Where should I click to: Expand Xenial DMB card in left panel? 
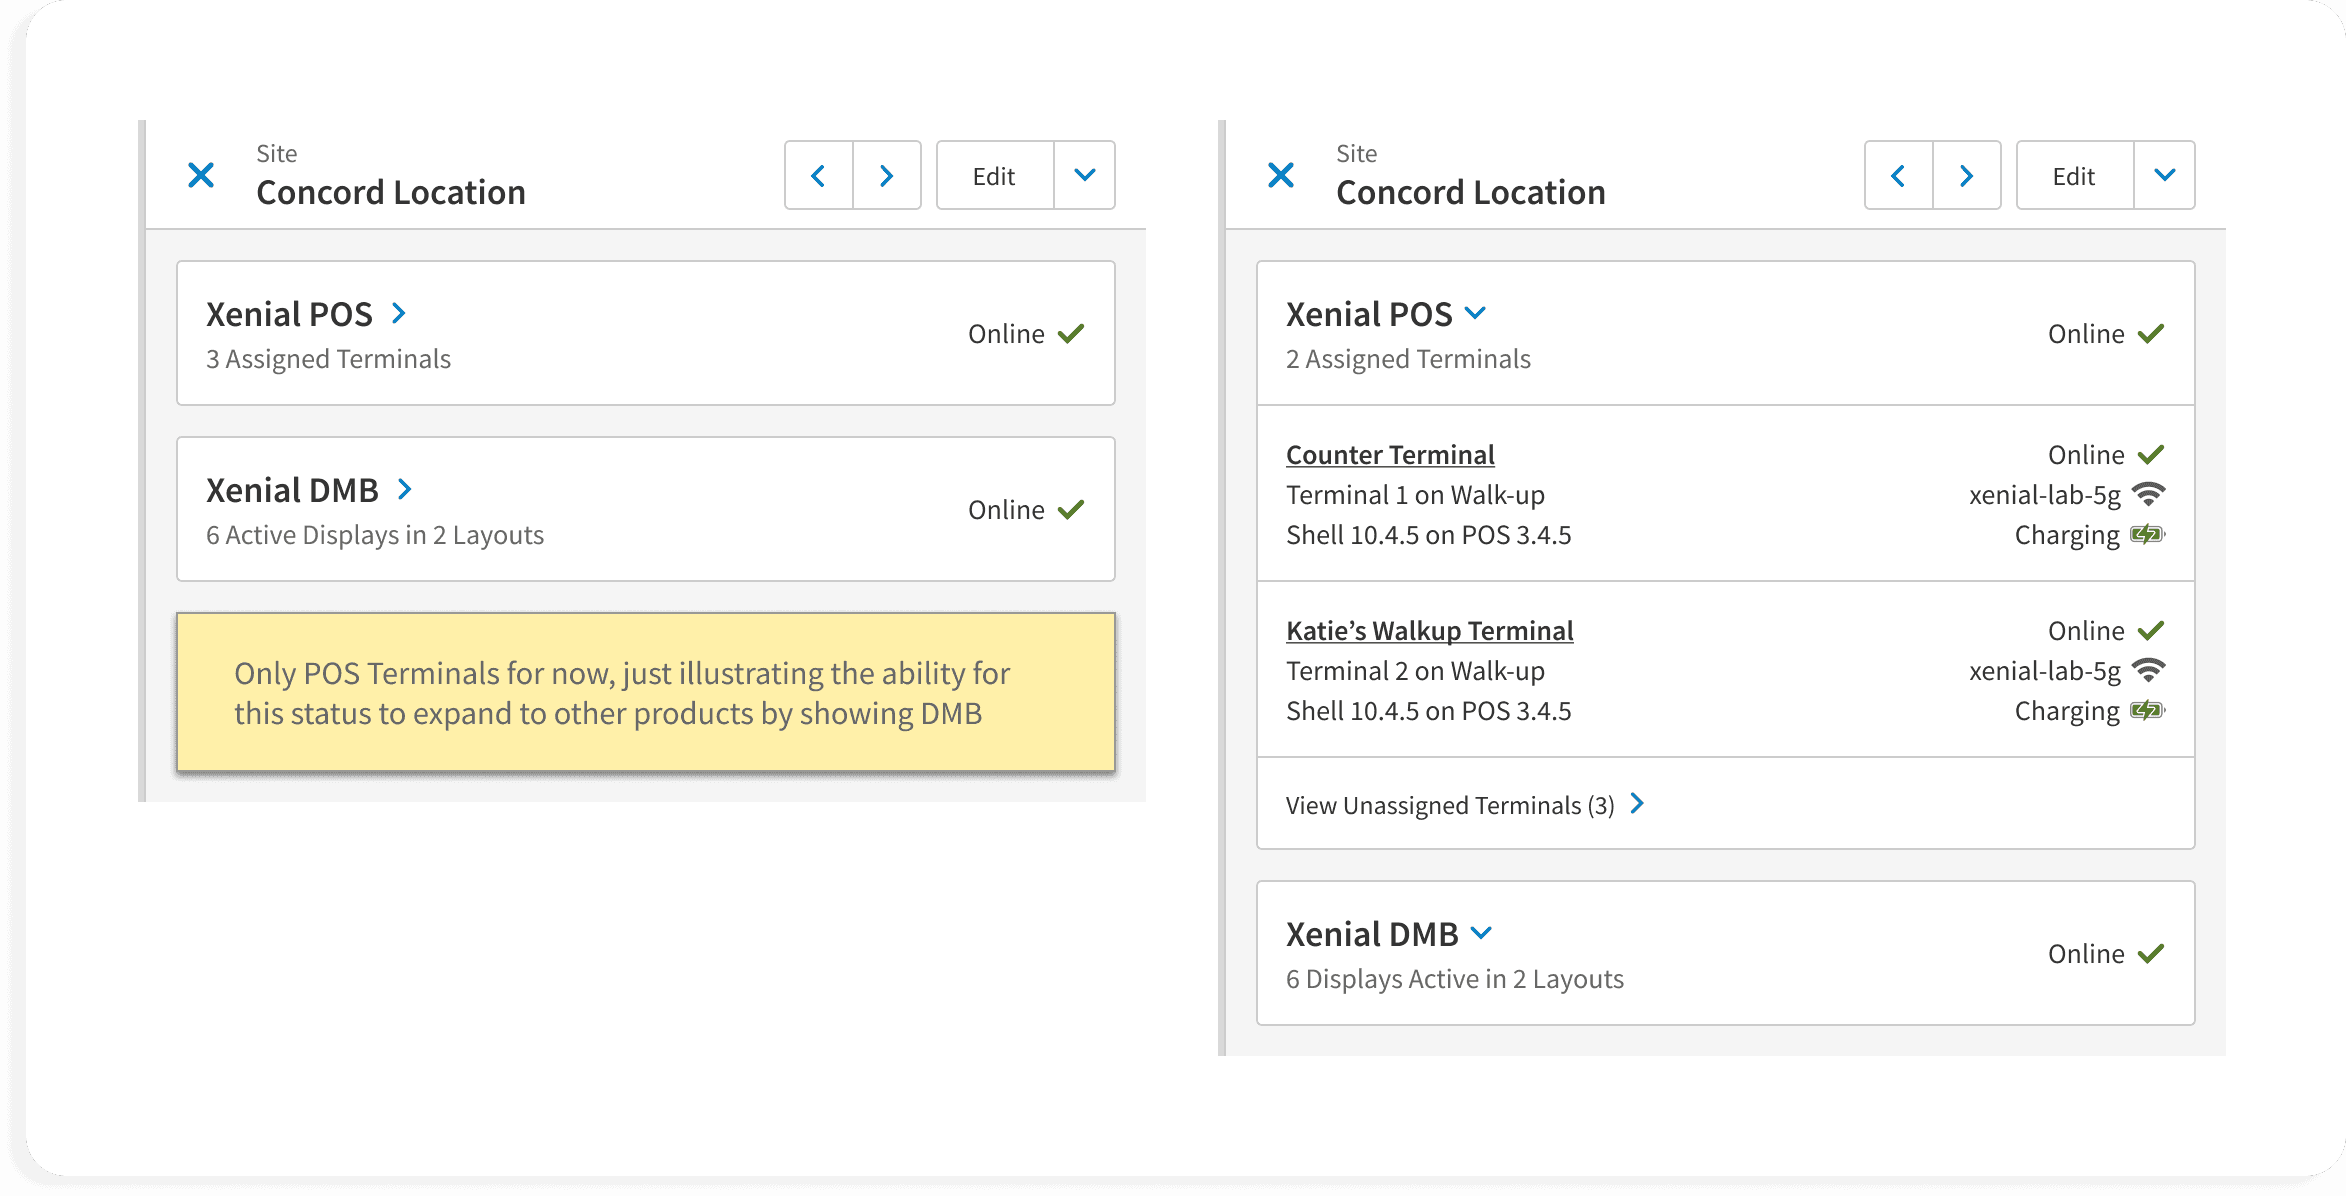[x=405, y=490]
